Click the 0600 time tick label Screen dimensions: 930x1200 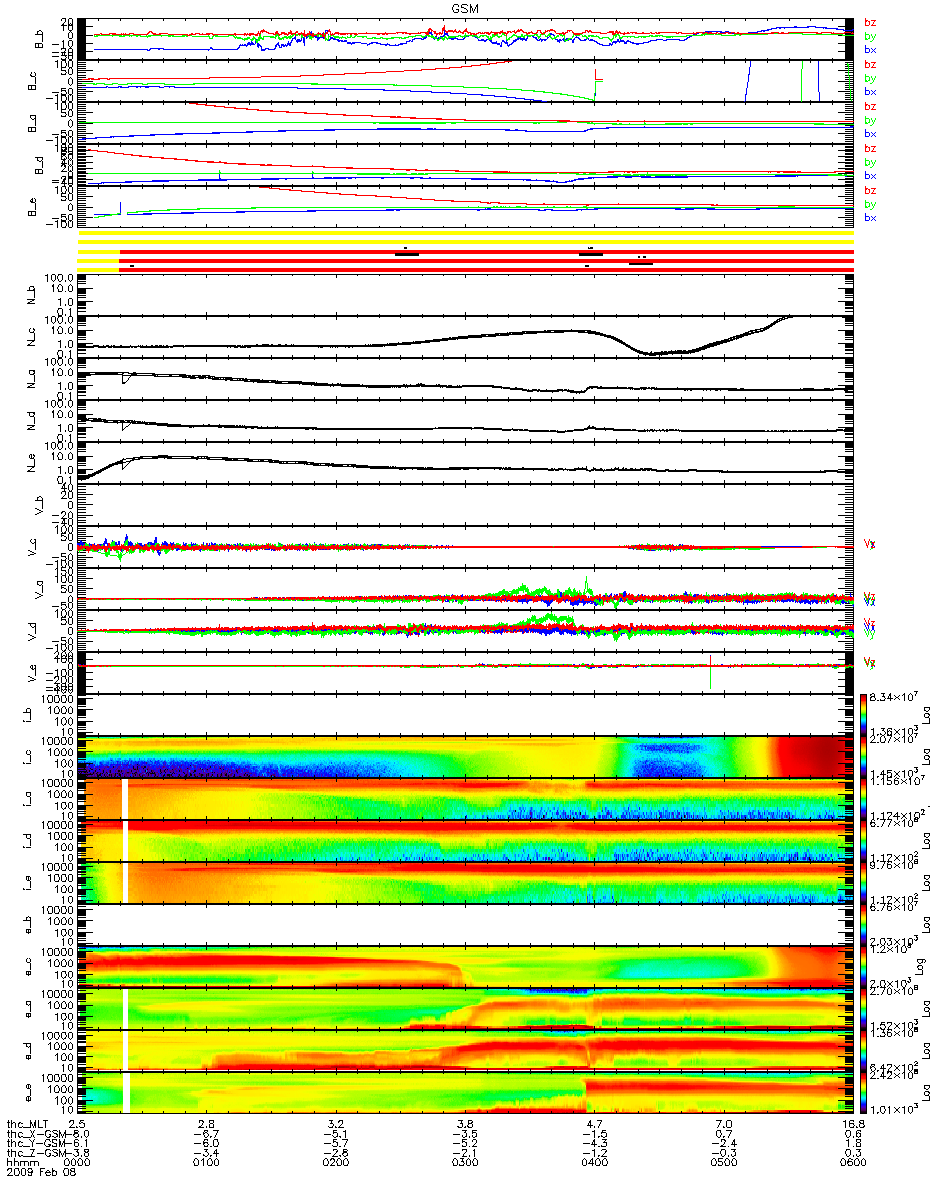coord(852,1164)
